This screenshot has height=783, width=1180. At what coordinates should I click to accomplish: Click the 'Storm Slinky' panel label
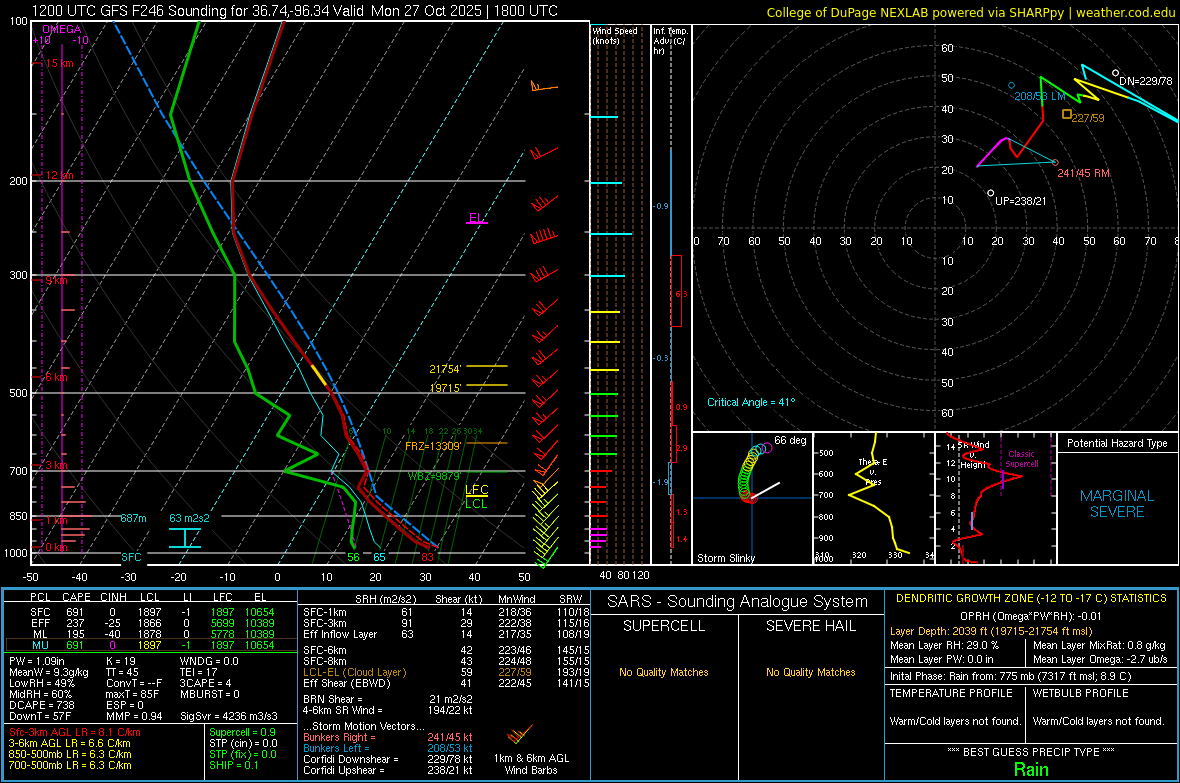coord(725,558)
